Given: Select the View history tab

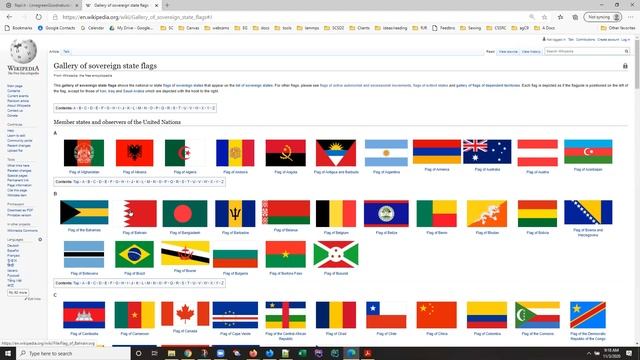Looking at the screenshot, I should pos(531,52).
